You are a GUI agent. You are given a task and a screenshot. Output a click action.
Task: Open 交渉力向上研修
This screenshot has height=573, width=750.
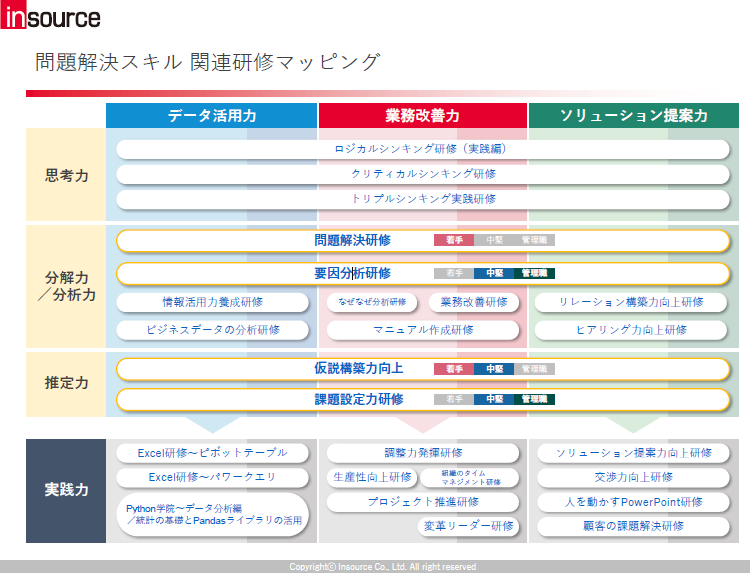634,477
